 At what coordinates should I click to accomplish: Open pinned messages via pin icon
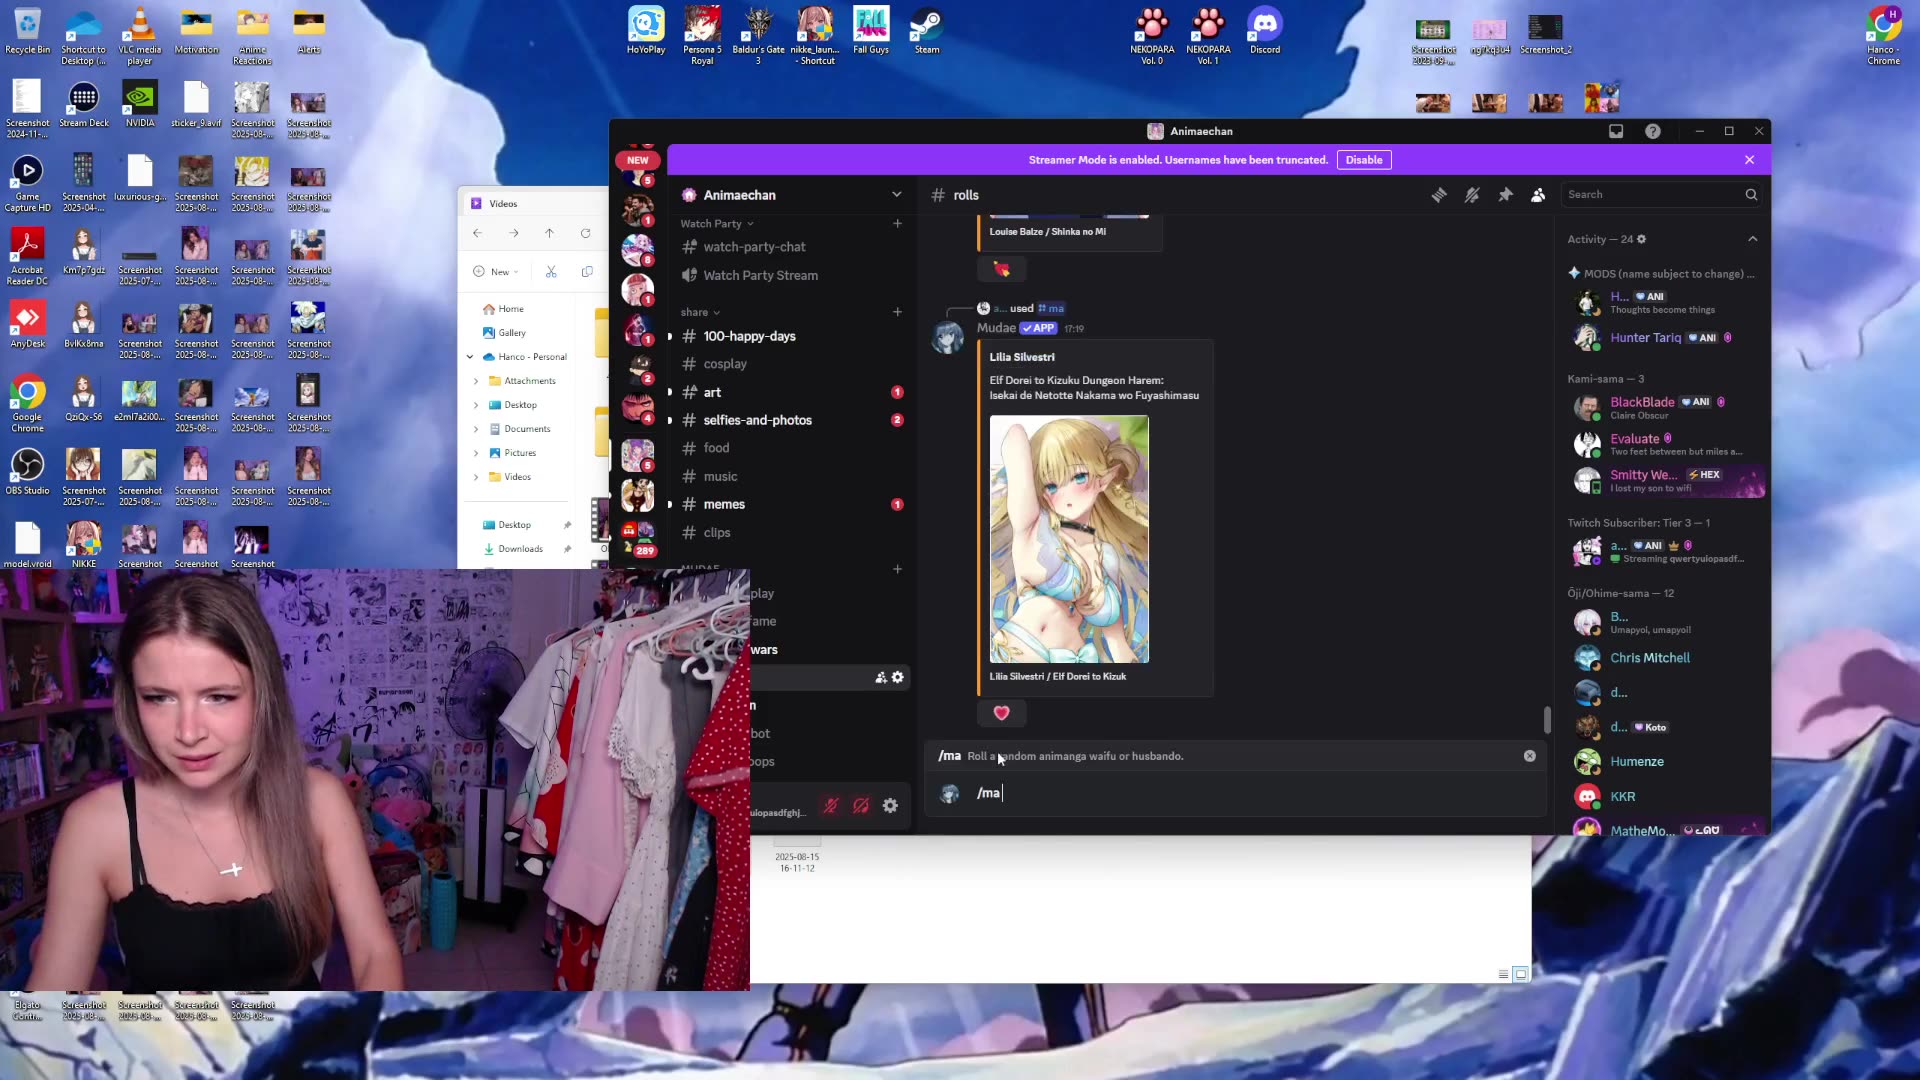[1505, 195]
